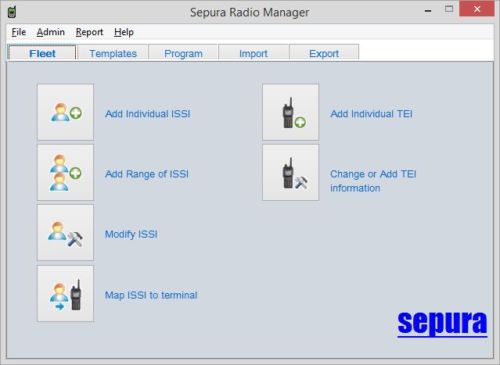500x365 pixels.
Task: Switch to the Program tab
Action: [183, 53]
